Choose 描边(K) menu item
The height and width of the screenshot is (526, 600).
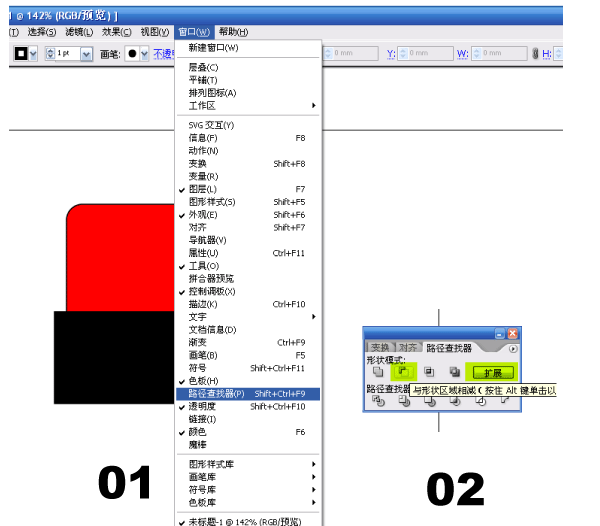point(248,305)
